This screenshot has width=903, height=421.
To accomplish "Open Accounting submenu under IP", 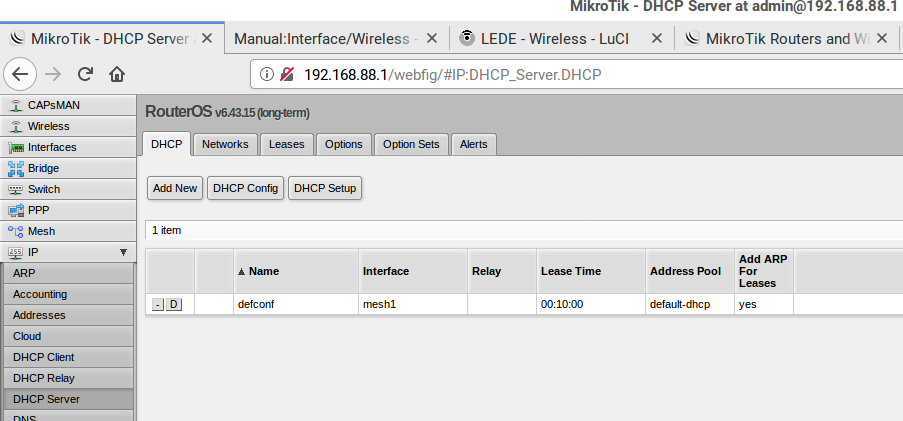I will point(68,294).
